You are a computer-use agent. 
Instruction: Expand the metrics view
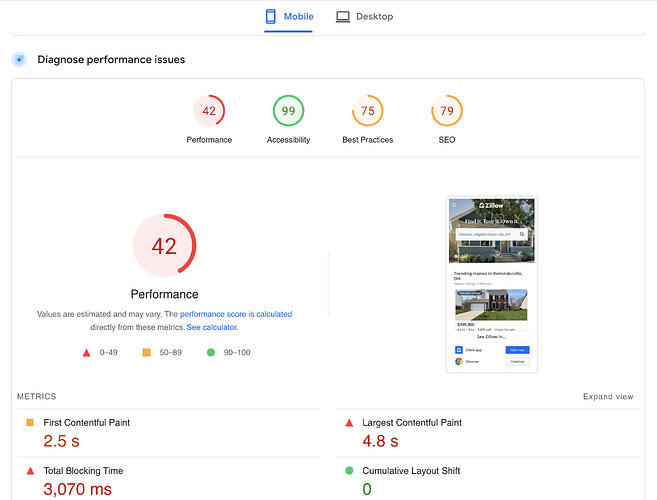click(x=608, y=396)
